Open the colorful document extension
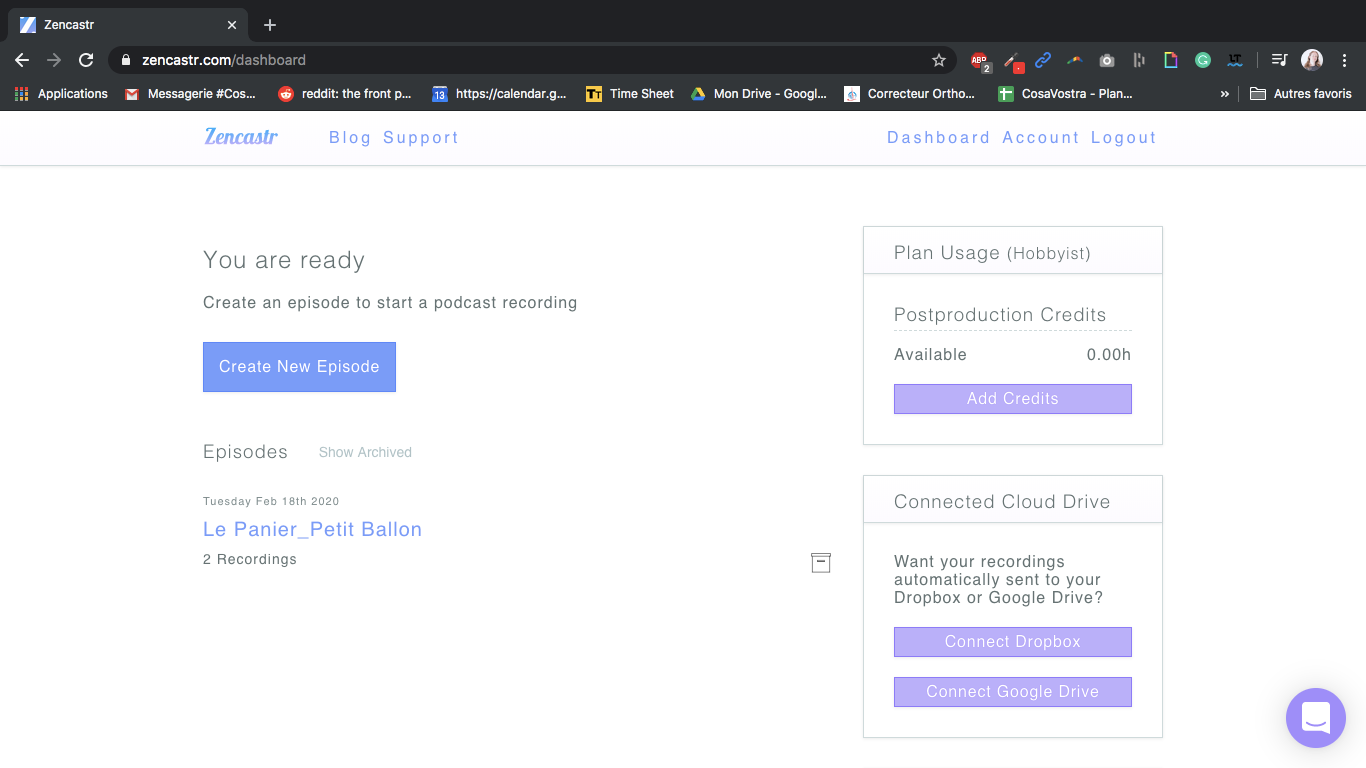This screenshot has width=1366, height=768. click(1171, 60)
